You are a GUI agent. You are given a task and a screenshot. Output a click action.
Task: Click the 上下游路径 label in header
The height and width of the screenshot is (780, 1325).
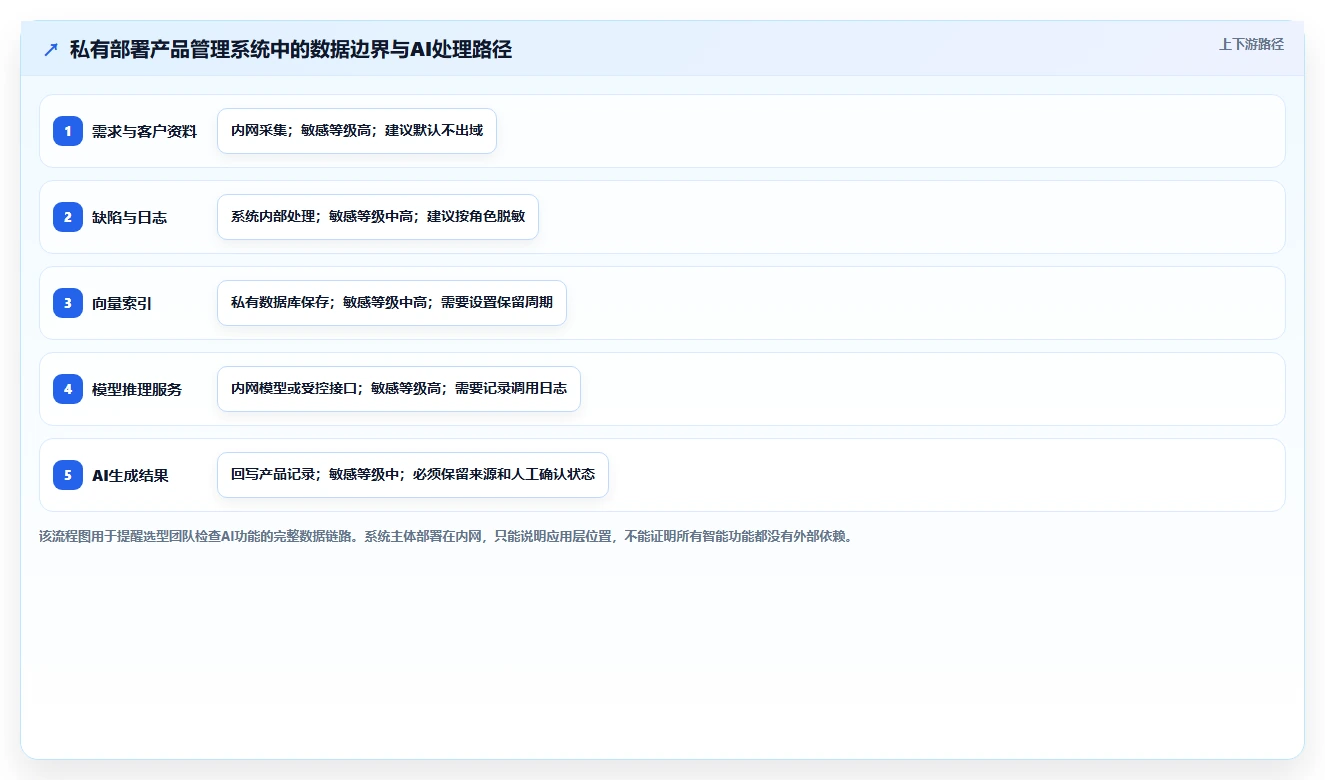point(1251,44)
